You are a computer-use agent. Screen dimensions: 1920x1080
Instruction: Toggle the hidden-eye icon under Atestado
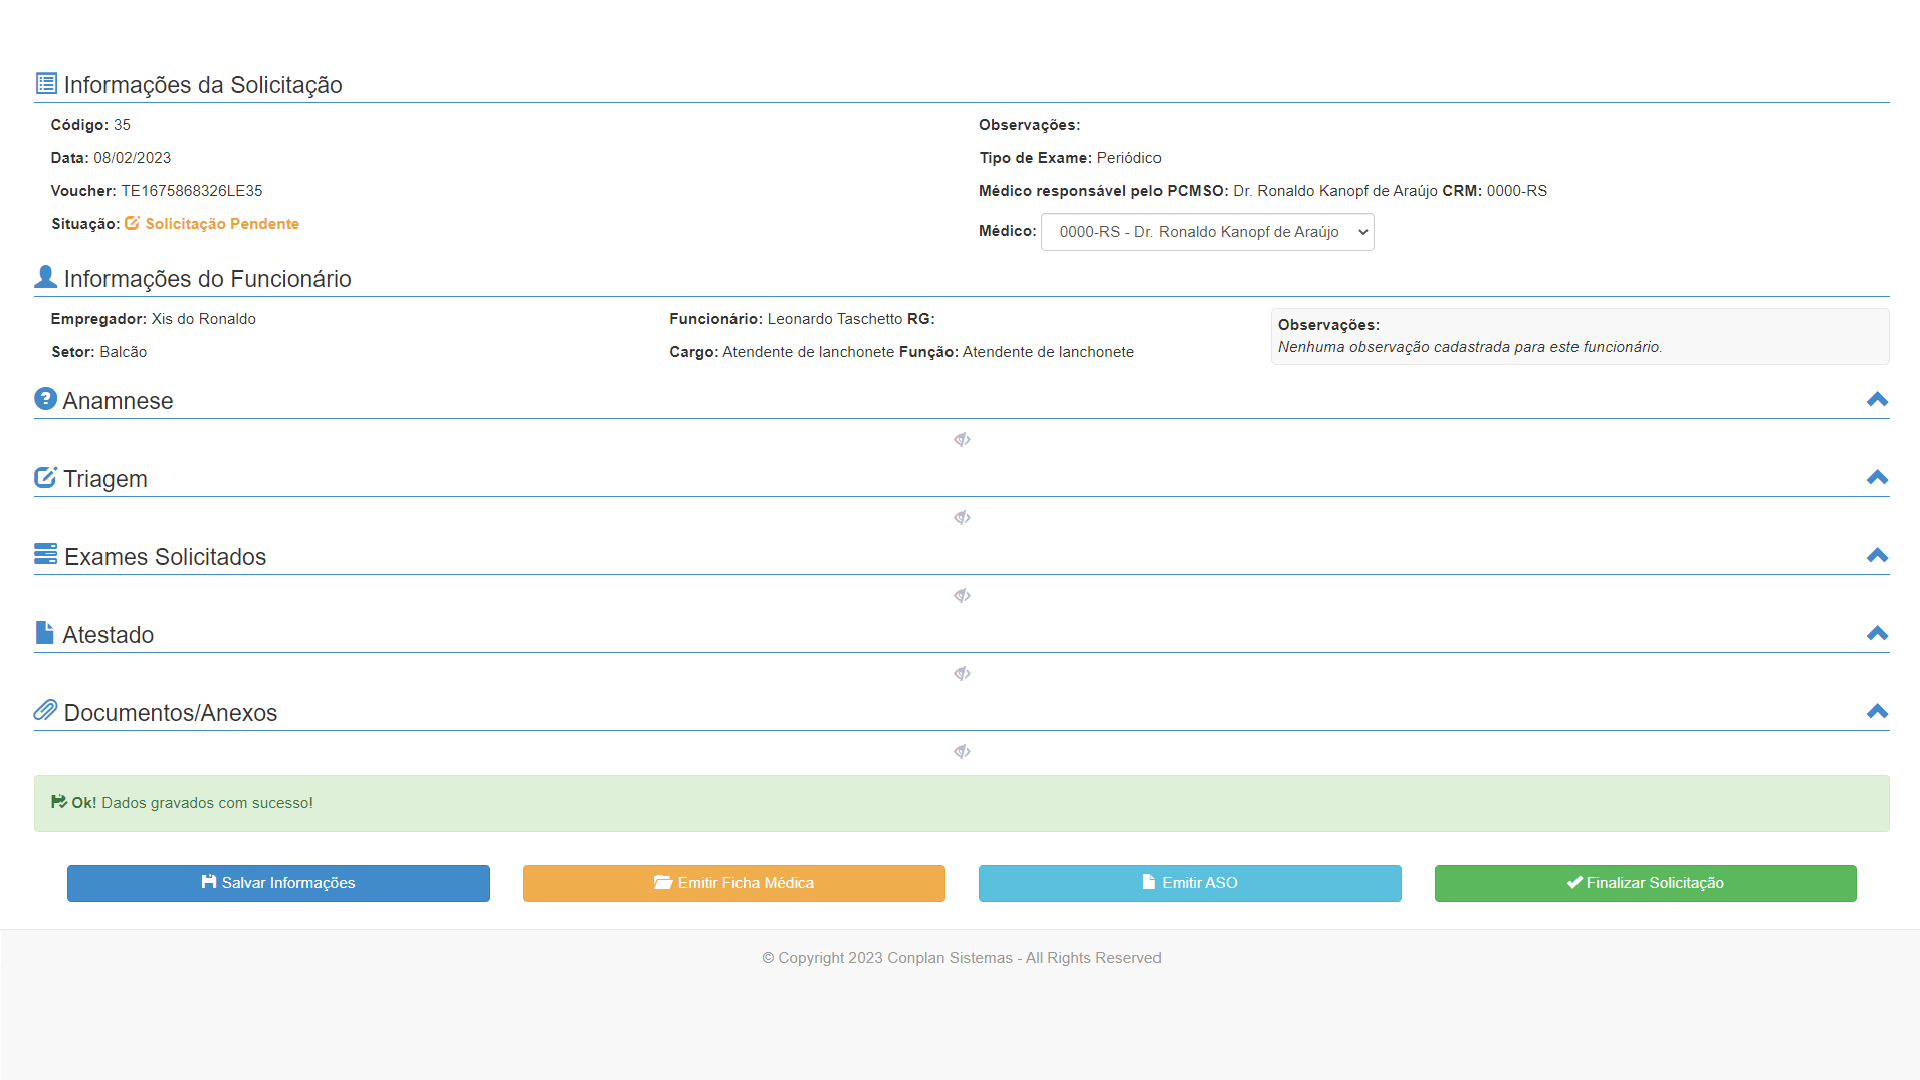pyautogui.click(x=962, y=674)
